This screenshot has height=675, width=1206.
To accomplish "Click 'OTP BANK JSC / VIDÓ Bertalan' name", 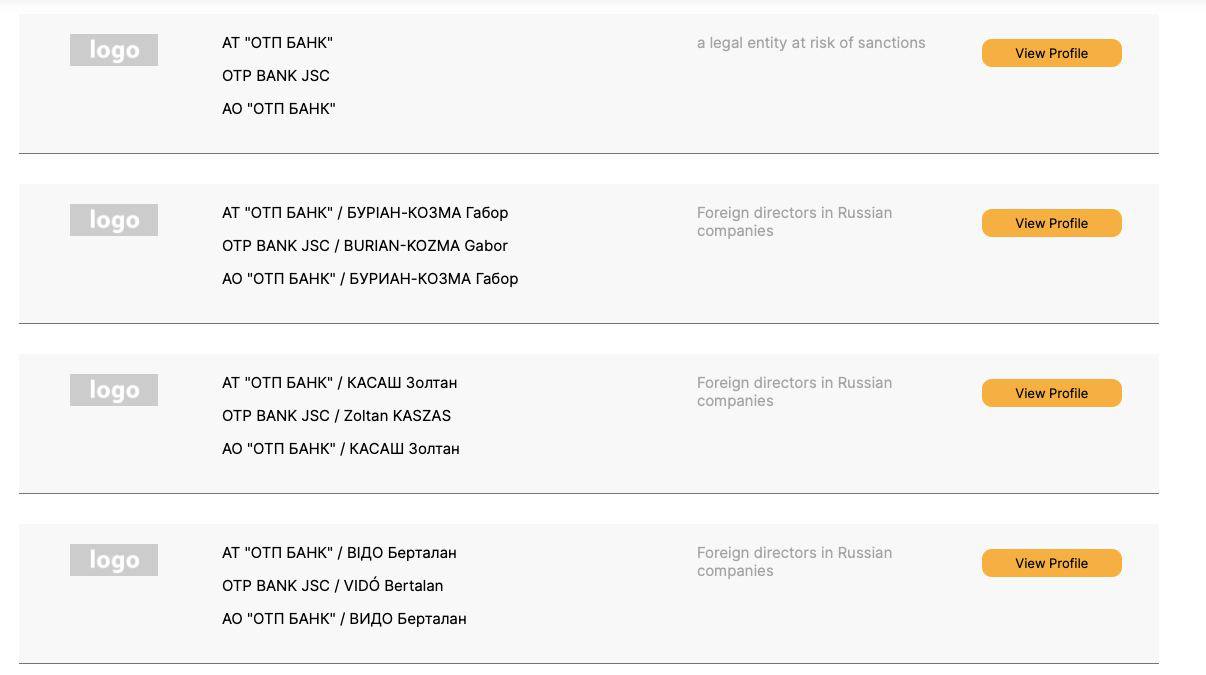I will [332, 586].
